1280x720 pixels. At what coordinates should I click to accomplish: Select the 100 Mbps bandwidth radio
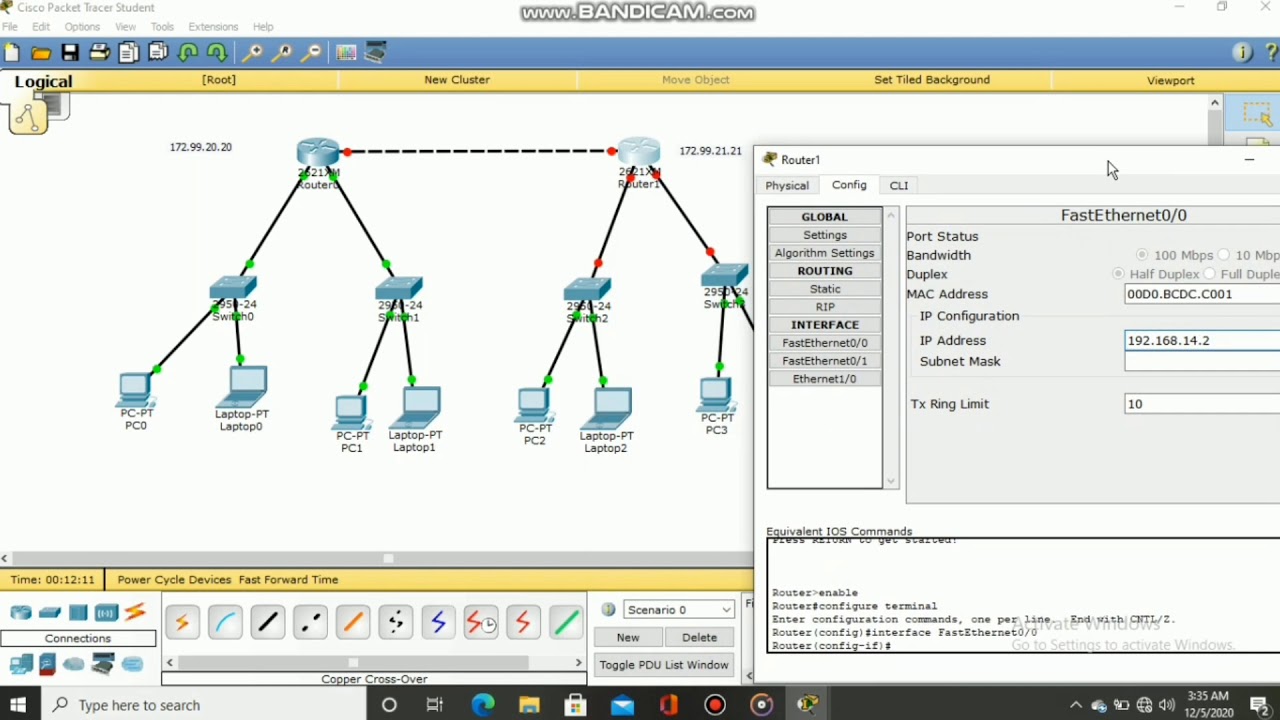1142,255
